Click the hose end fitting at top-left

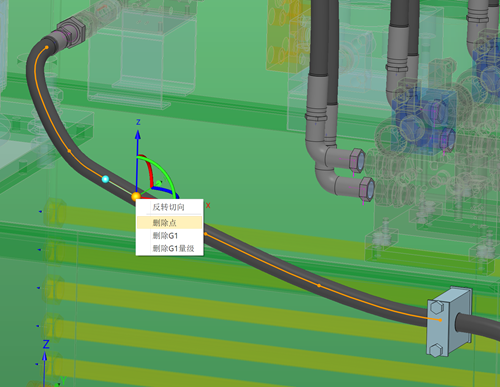pyautogui.click(x=71, y=32)
